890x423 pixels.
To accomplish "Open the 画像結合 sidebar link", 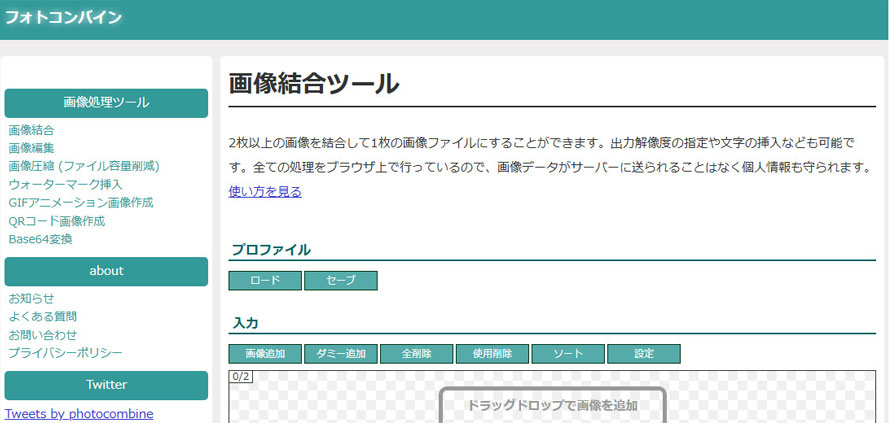I will click(x=31, y=130).
